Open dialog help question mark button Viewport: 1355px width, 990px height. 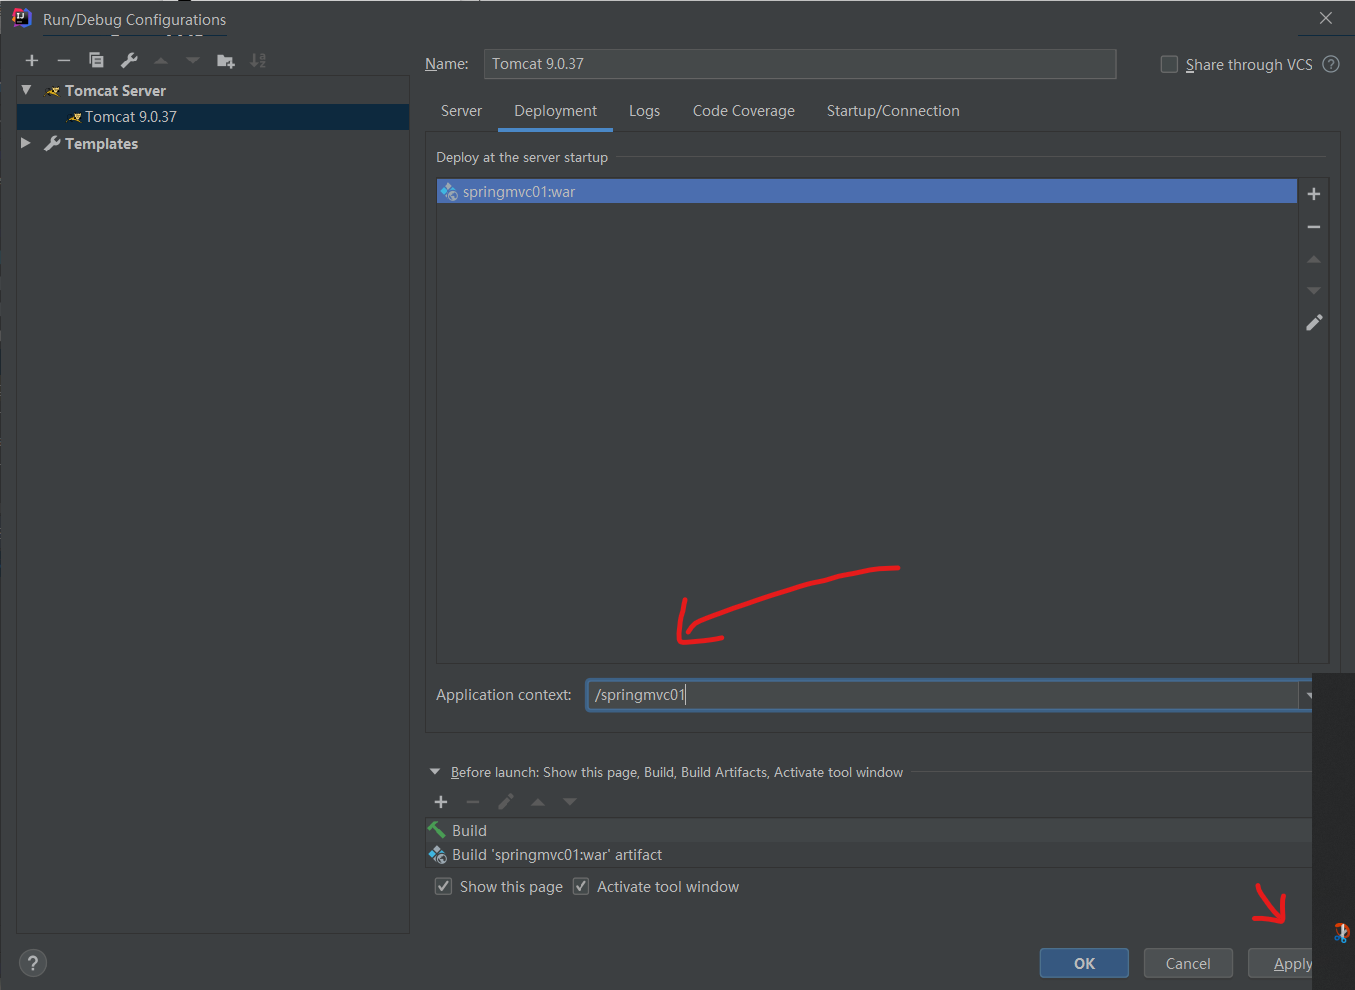tap(33, 963)
